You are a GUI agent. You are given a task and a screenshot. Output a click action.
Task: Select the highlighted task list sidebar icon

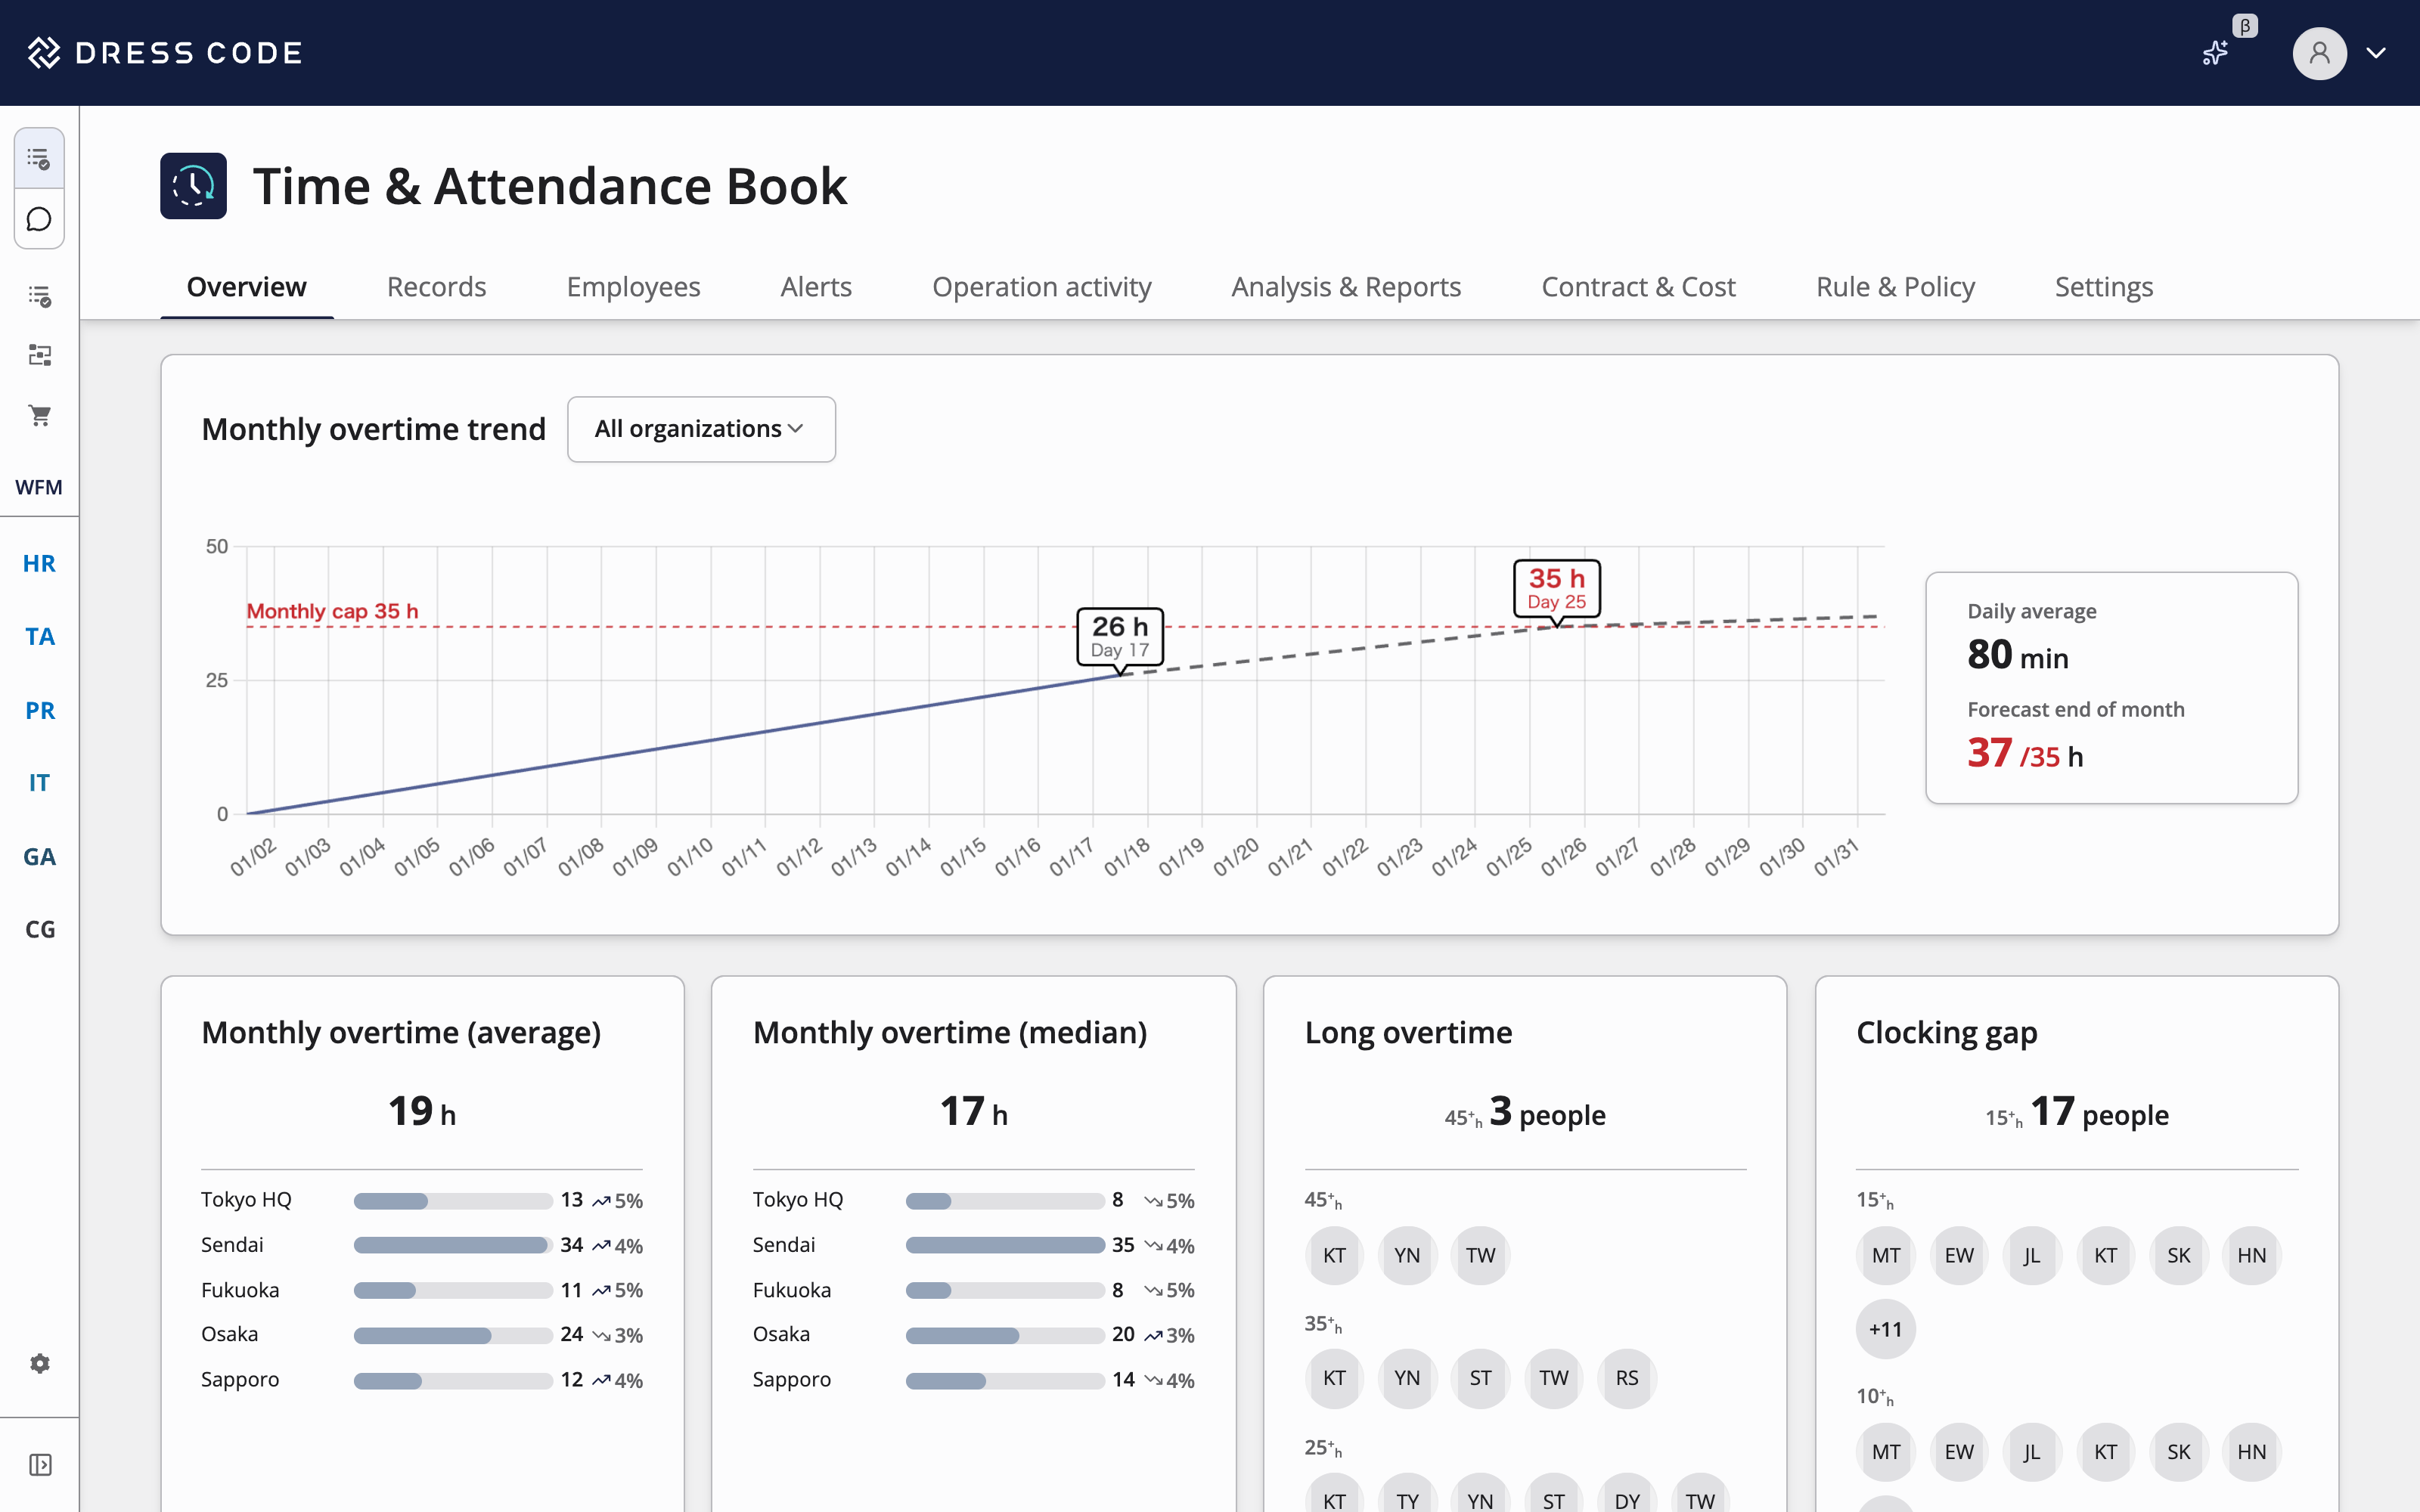39,158
